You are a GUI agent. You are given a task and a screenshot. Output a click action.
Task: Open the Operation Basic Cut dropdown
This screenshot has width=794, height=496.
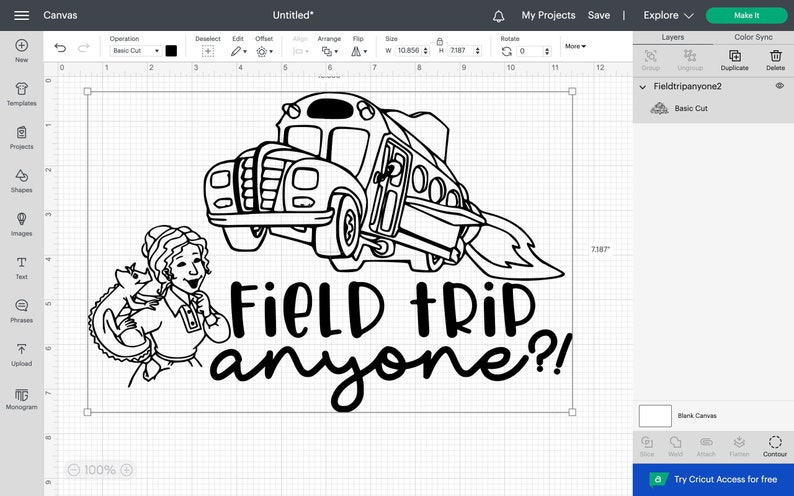136,51
